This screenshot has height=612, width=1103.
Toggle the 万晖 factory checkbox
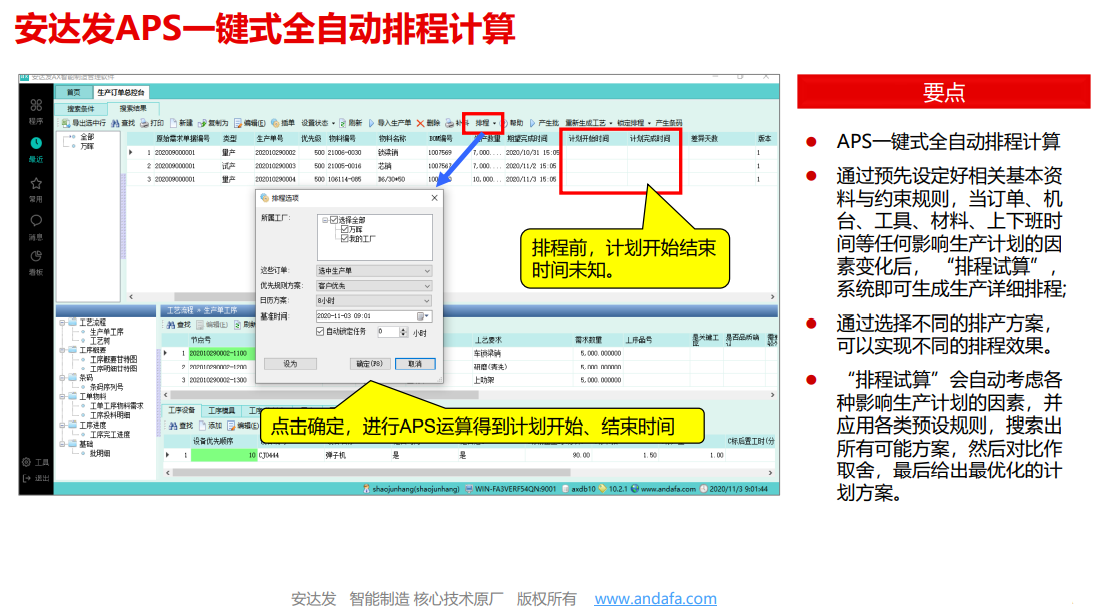click(345, 229)
